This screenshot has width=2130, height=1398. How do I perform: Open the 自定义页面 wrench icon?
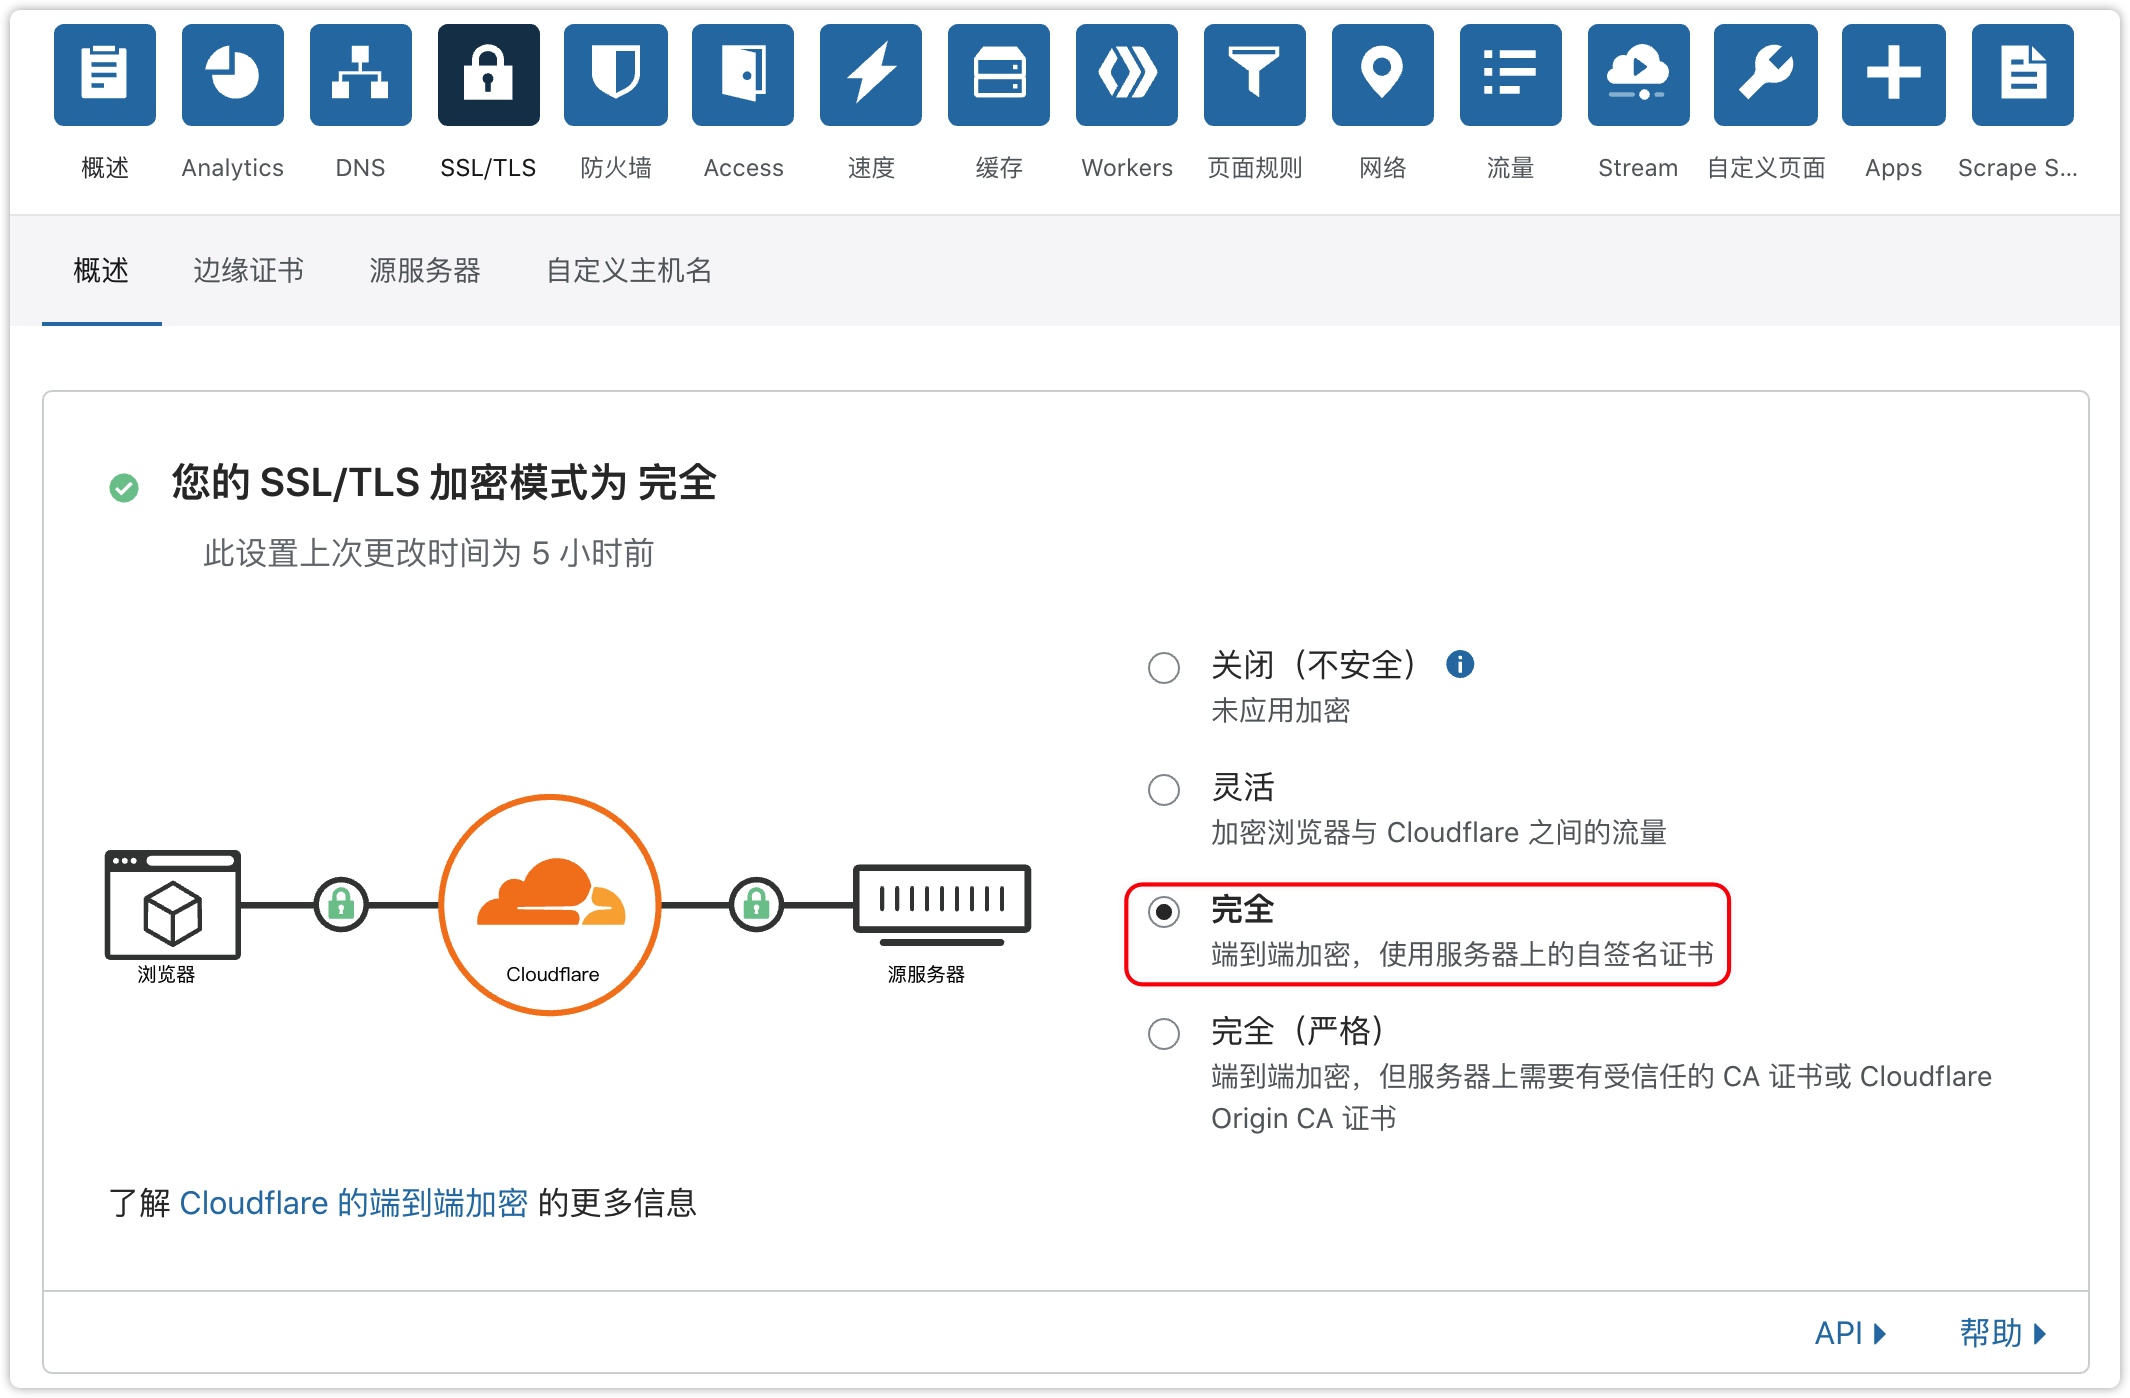1766,75
